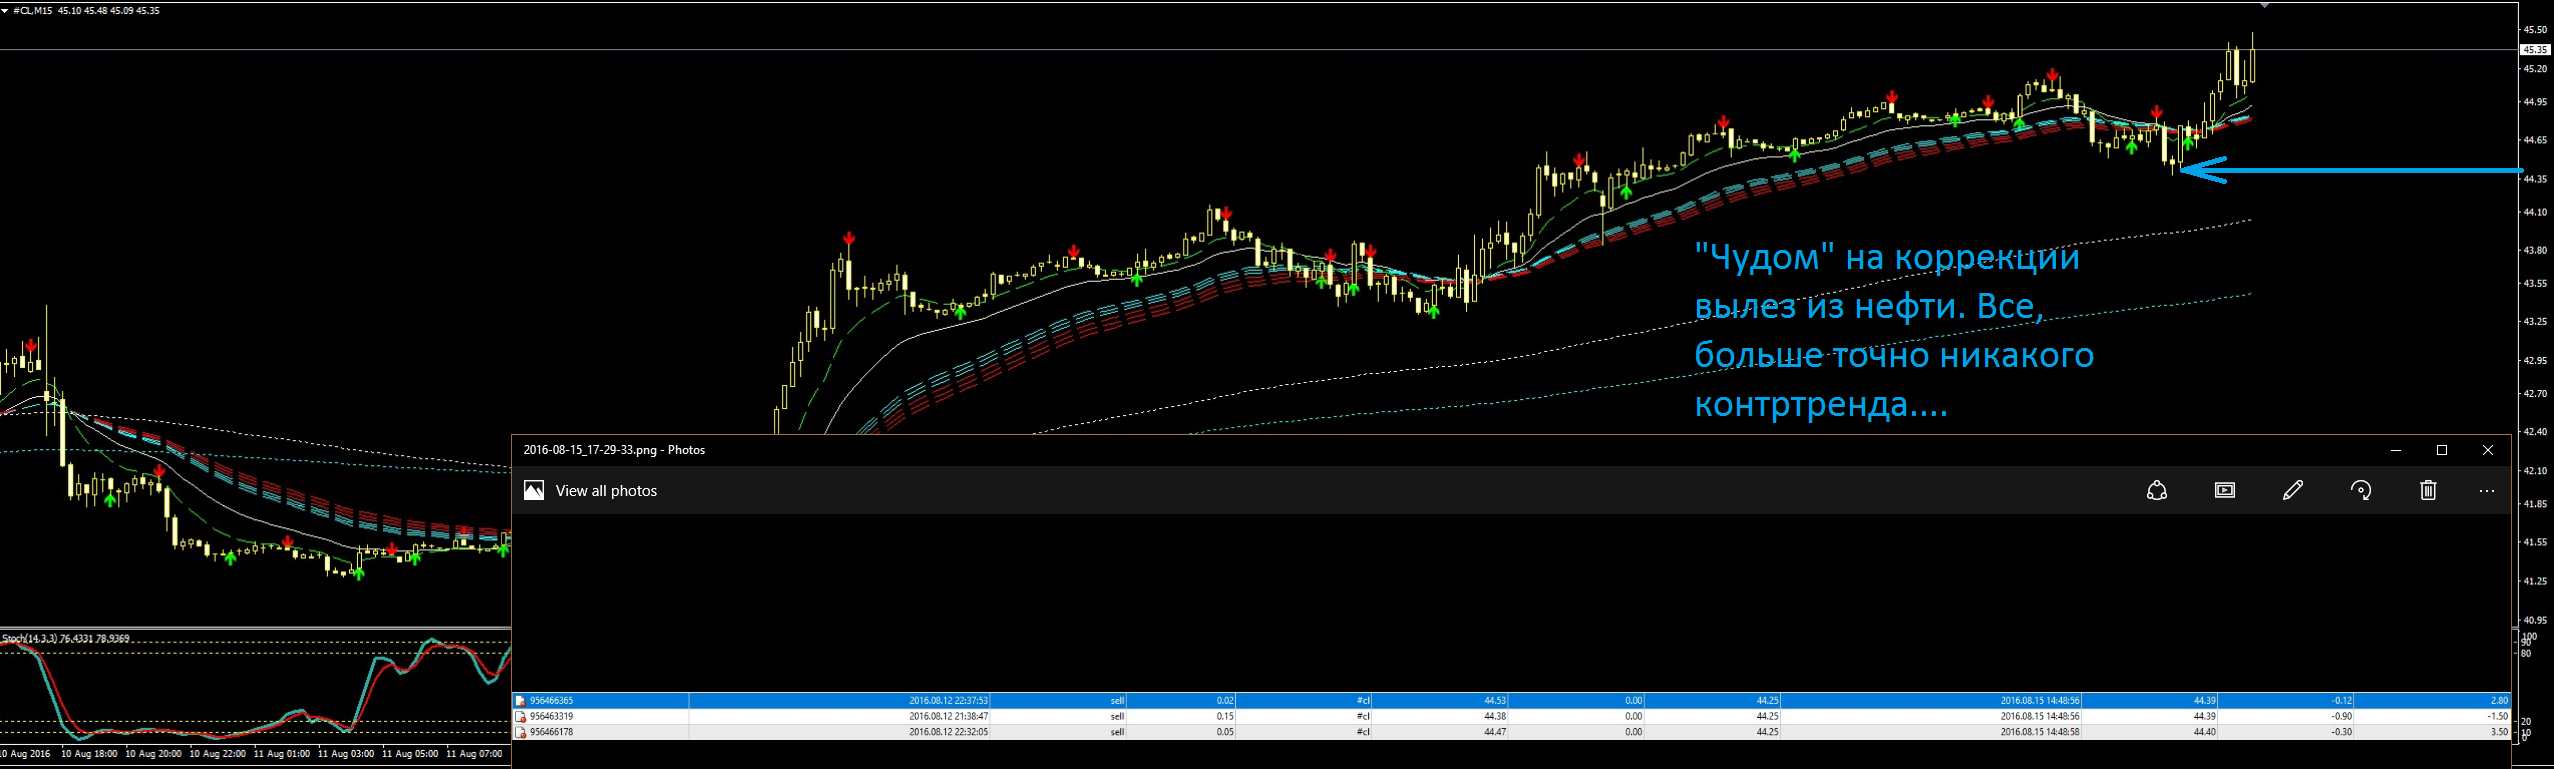This screenshot has height=769, width=2554.
Task: Start slideshow in Photos window
Action: pyautogui.click(x=2225, y=490)
